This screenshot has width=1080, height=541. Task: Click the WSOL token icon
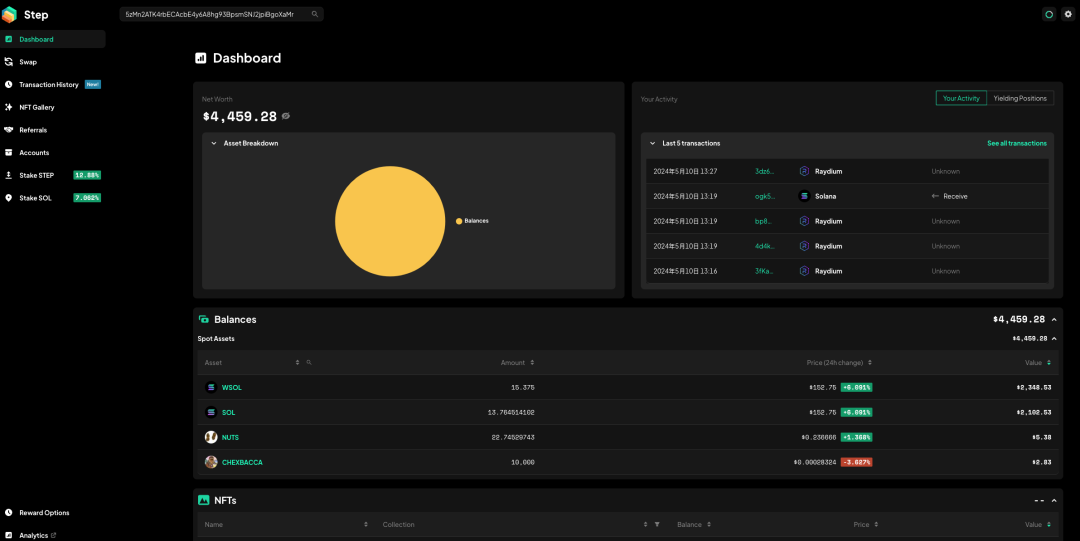(211, 388)
